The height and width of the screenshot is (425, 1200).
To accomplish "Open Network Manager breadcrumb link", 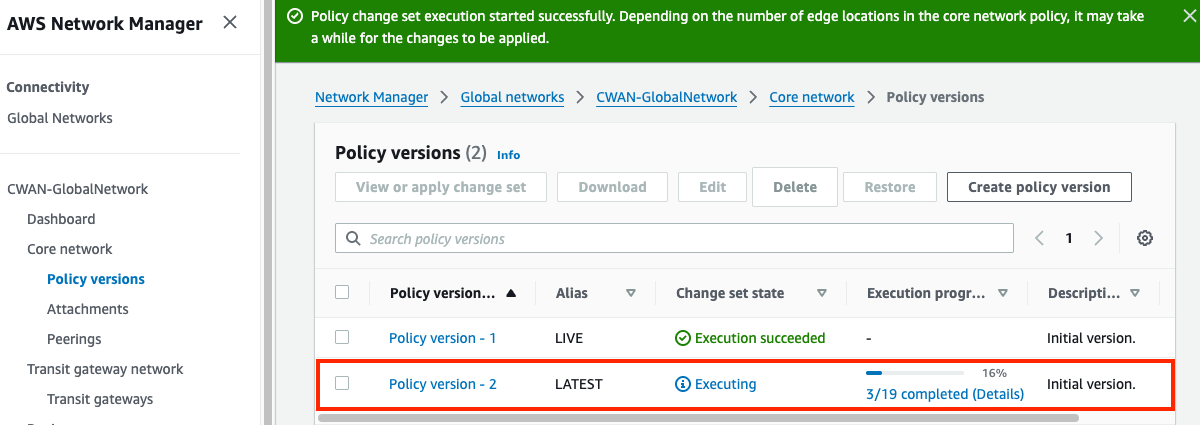I will click(x=371, y=97).
